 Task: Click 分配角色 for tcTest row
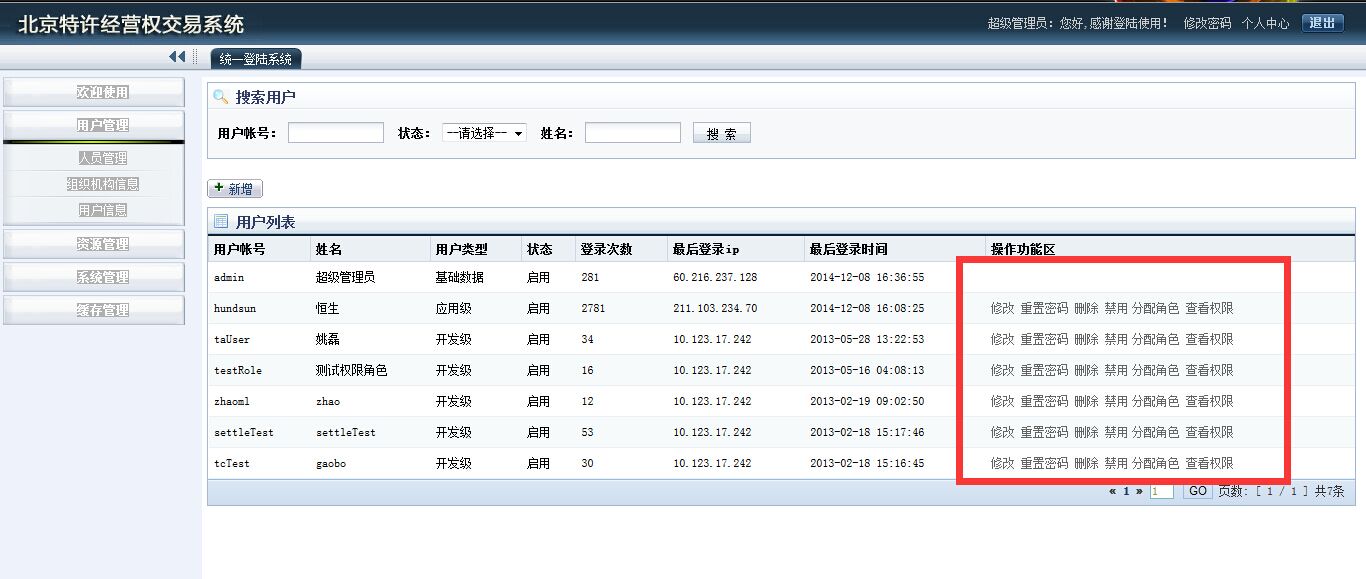[1155, 463]
